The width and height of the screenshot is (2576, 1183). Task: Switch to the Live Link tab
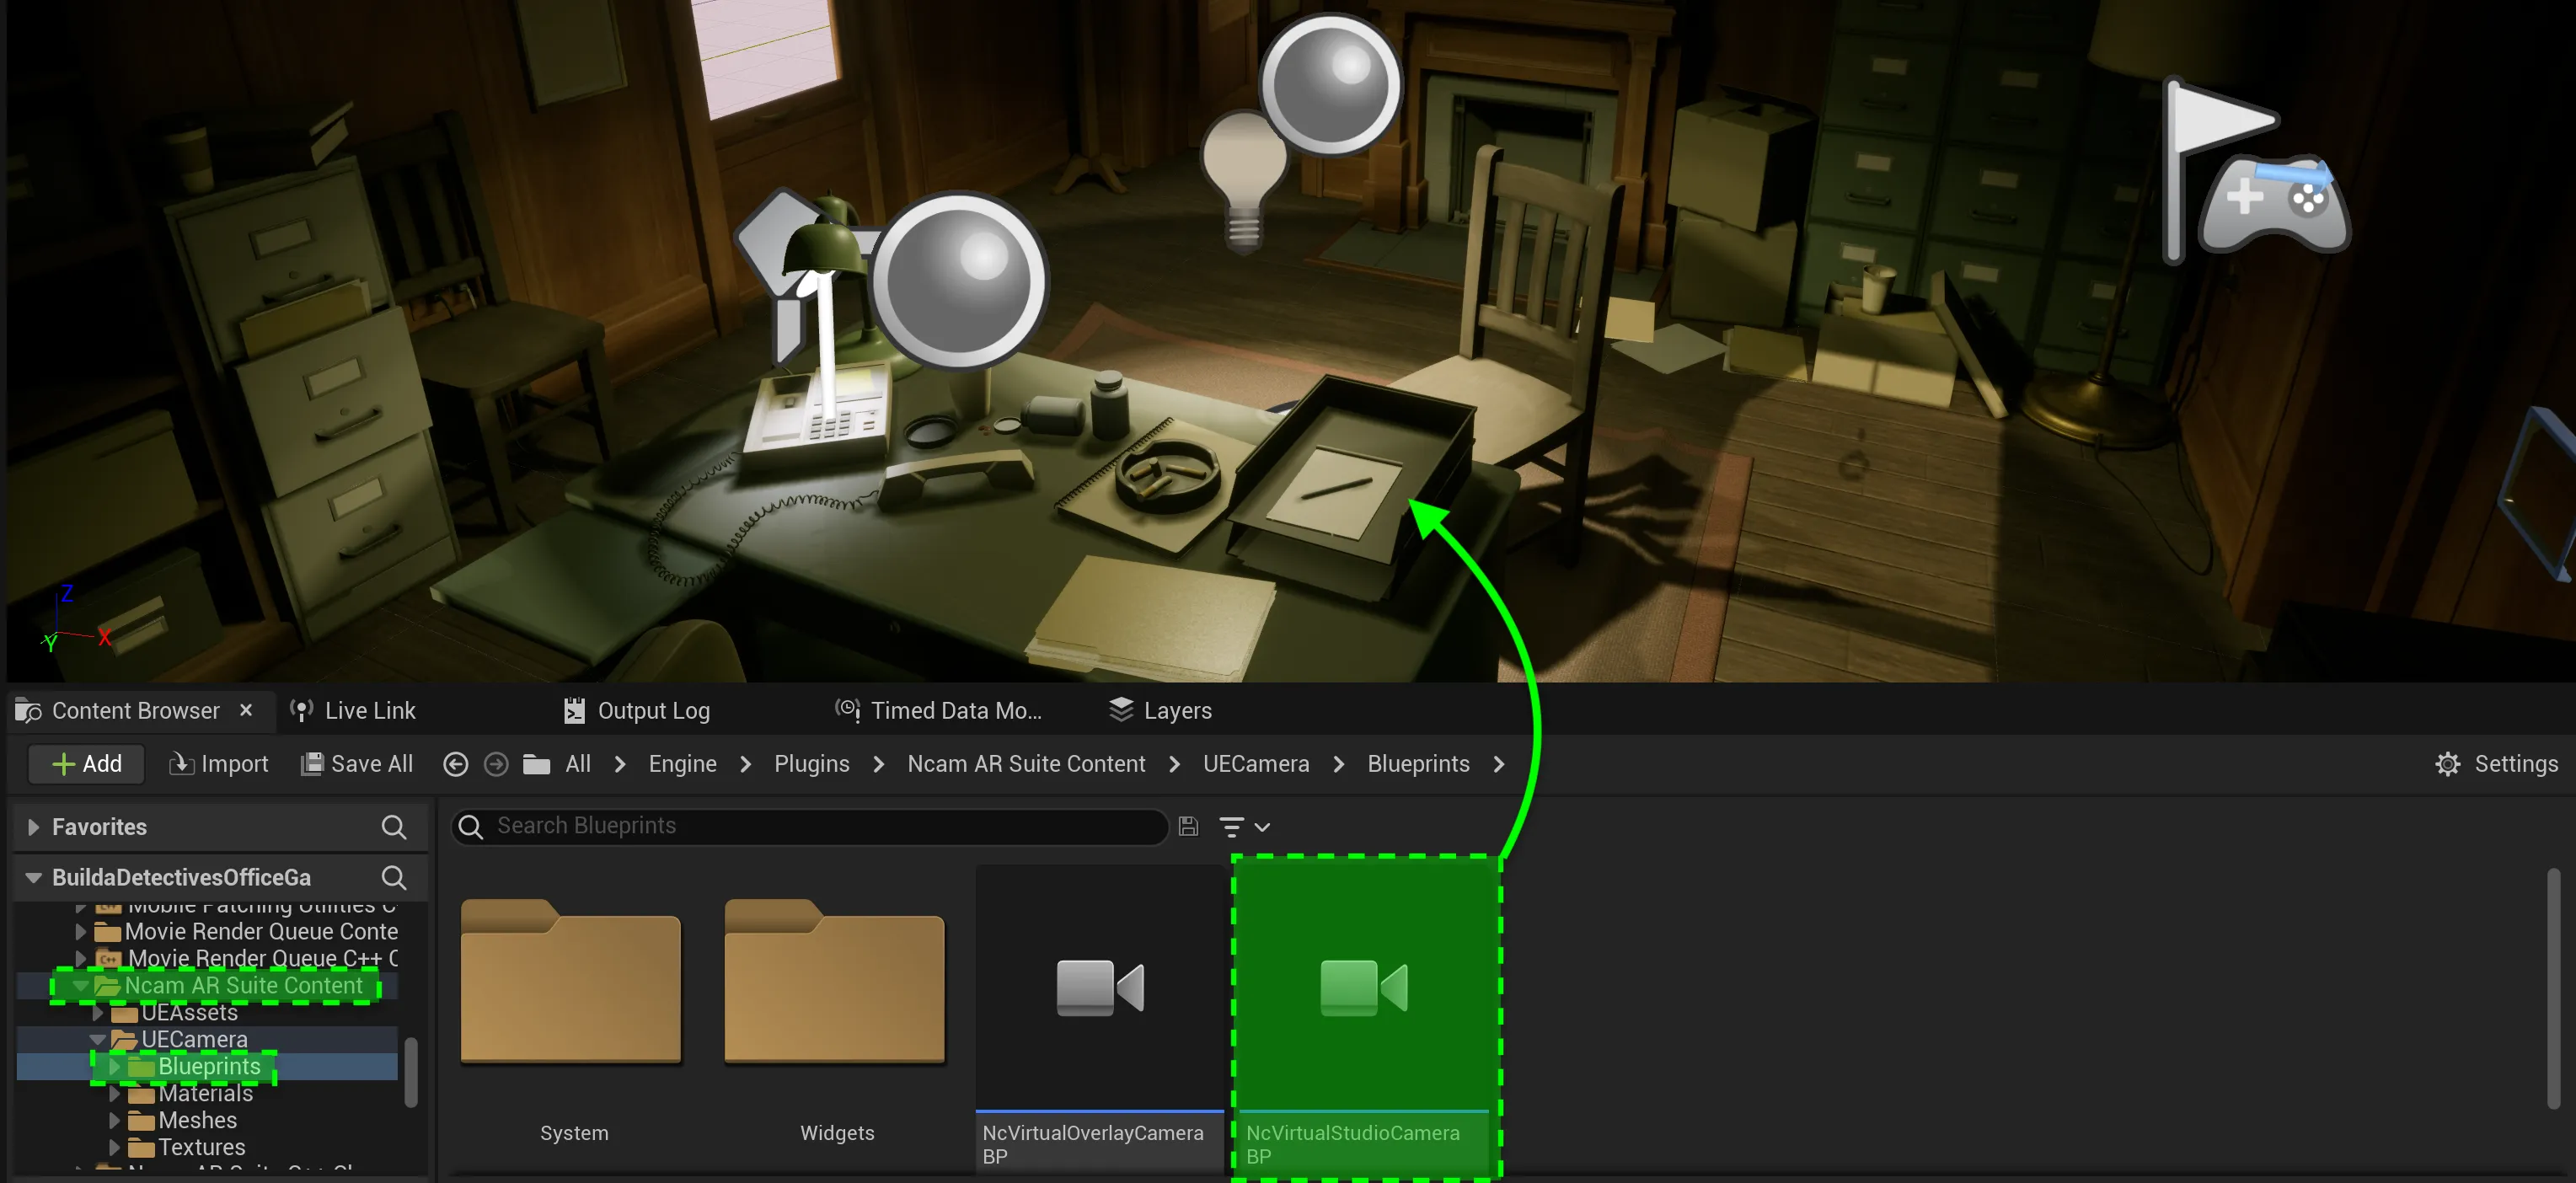click(x=353, y=710)
